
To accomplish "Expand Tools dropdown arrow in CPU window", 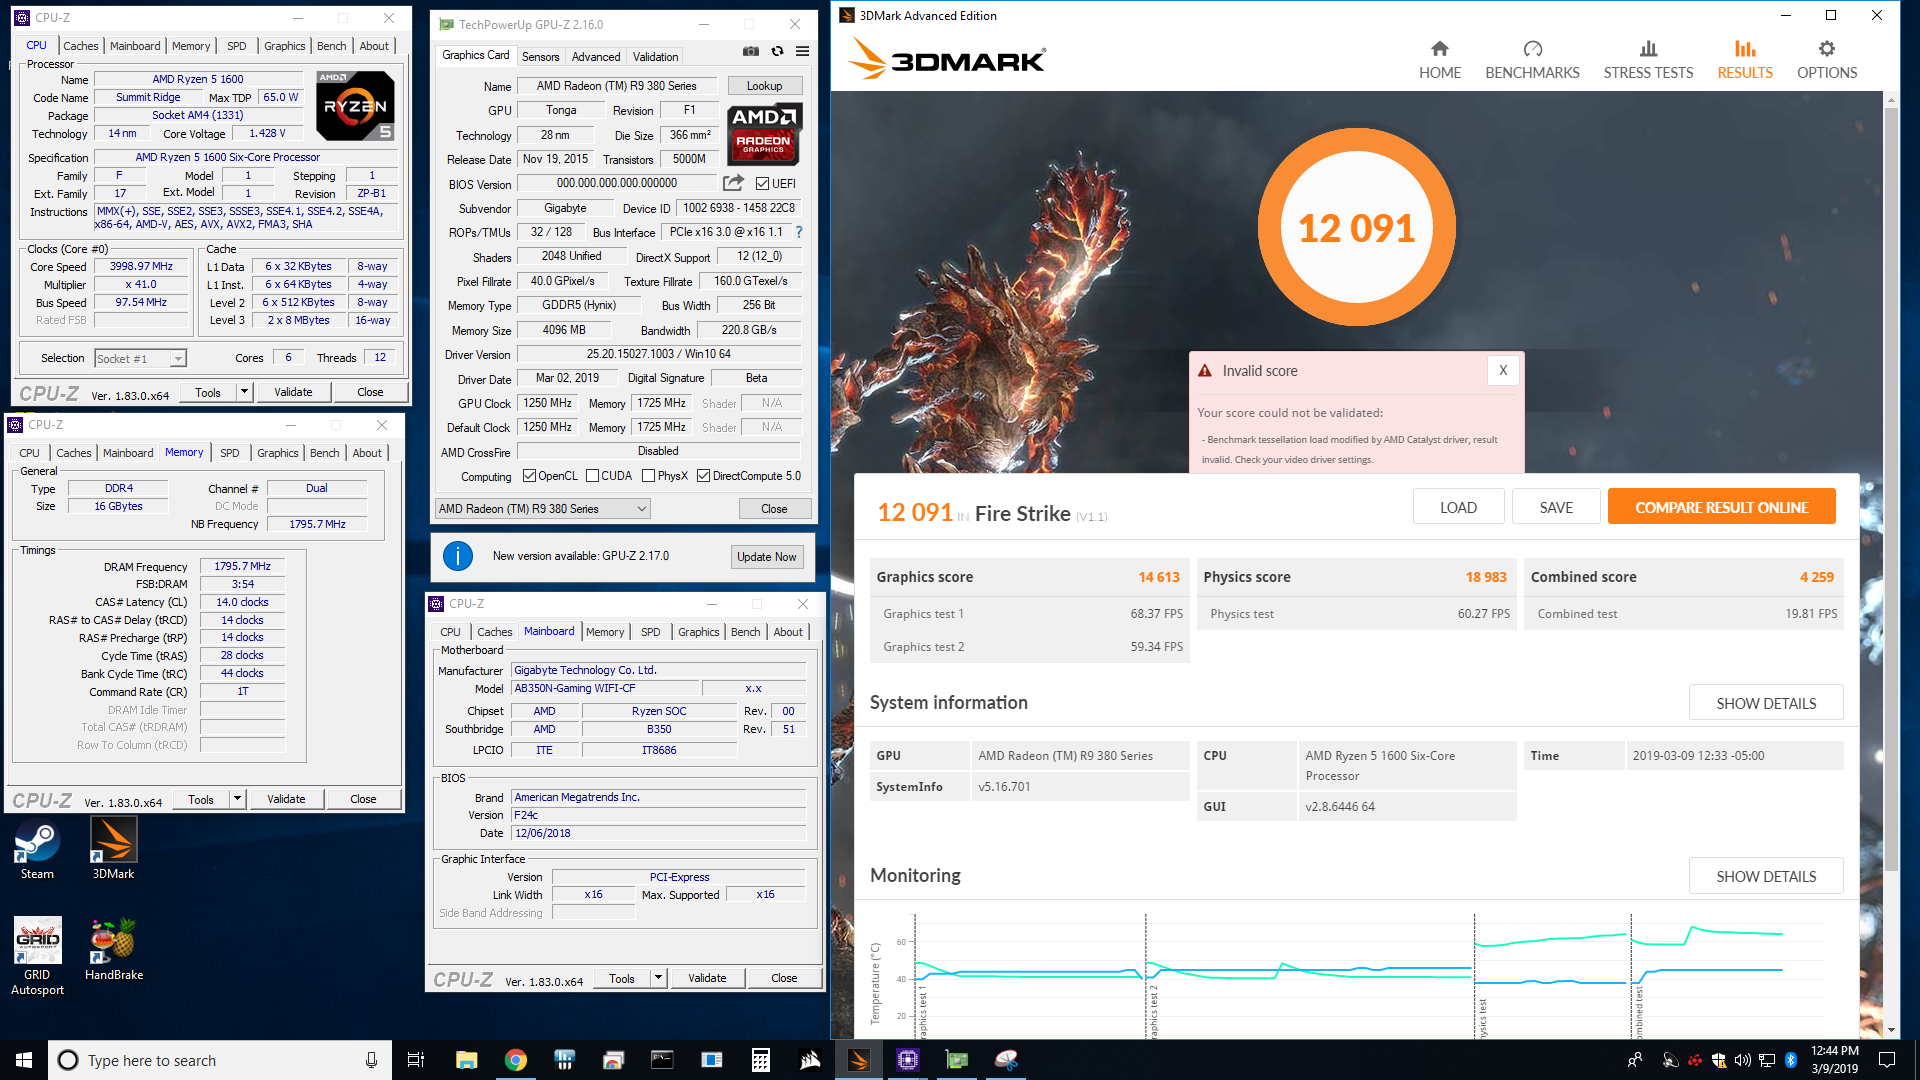I will pyautogui.click(x=244, y=392).
